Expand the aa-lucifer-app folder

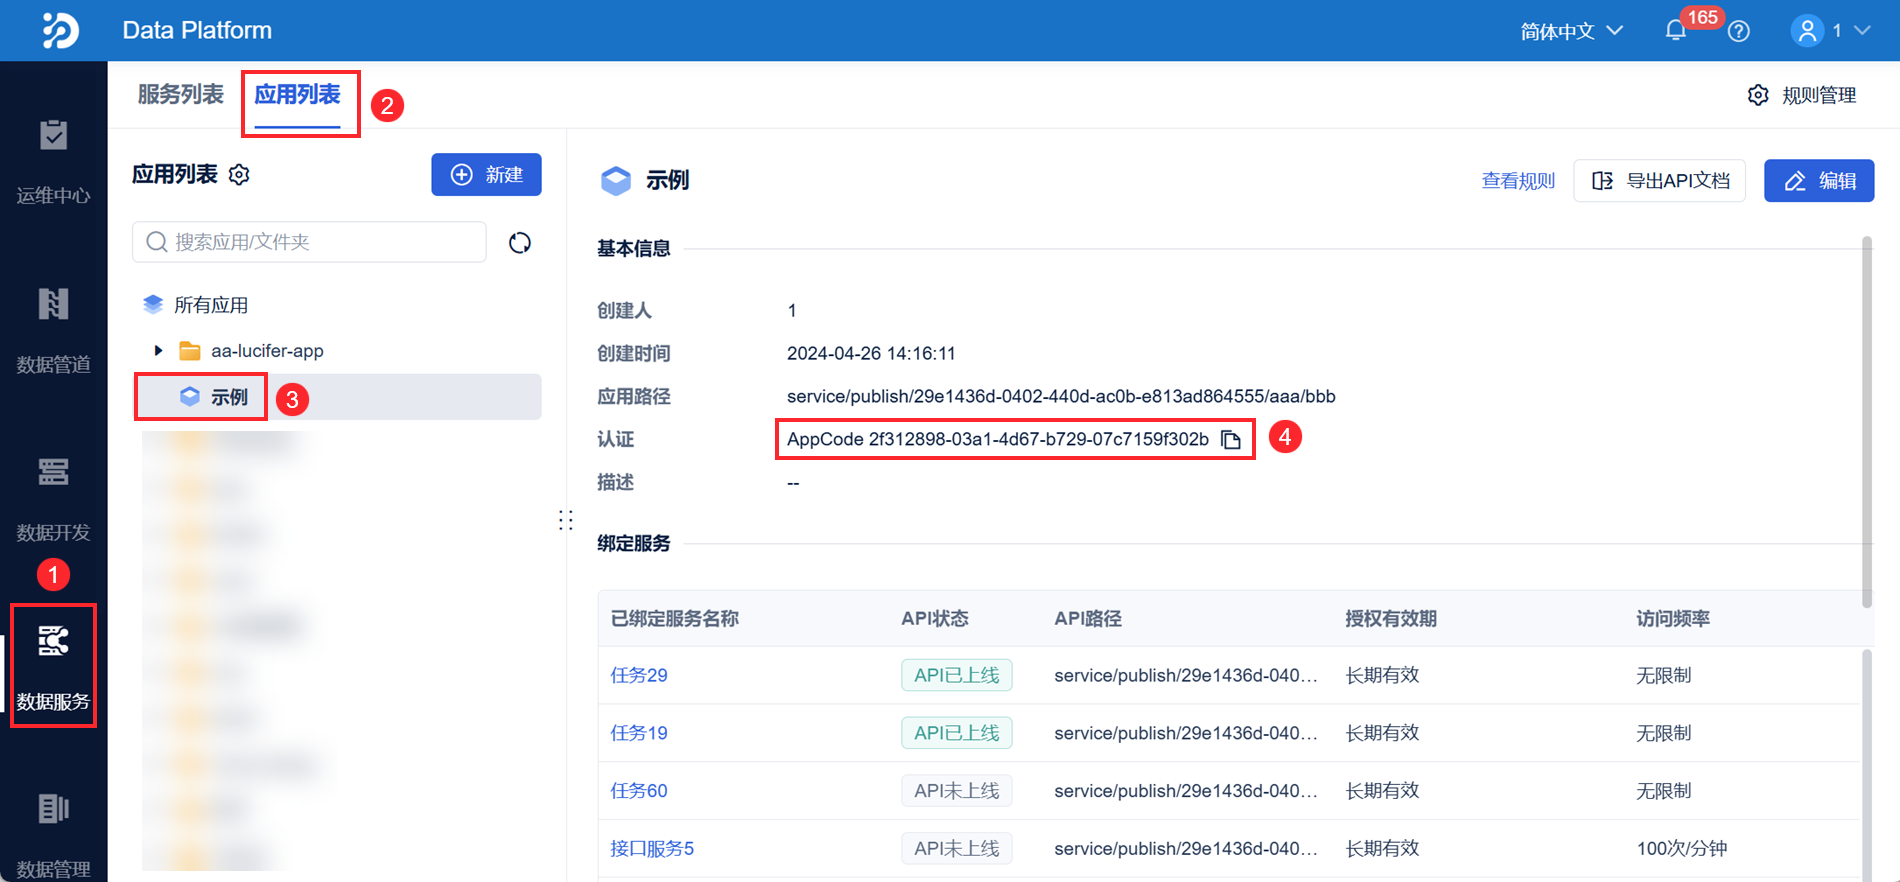tap(158, 351)
